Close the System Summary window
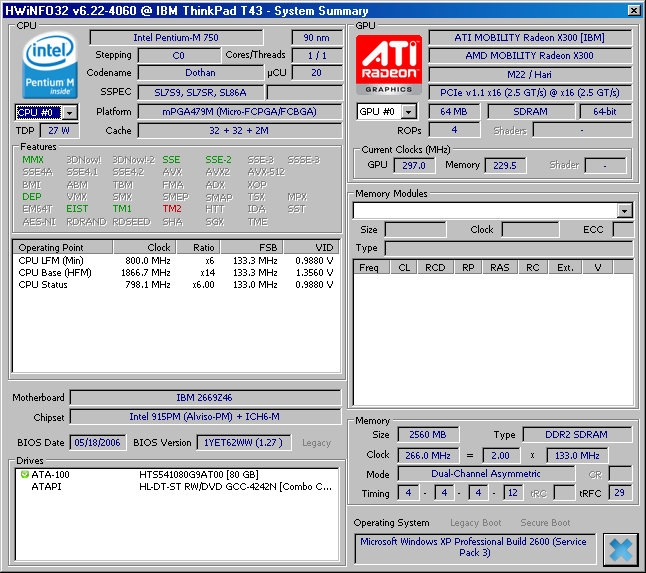The width and height of the screenshot is (646, 573). pyautogui.click(x=634, y=10)
